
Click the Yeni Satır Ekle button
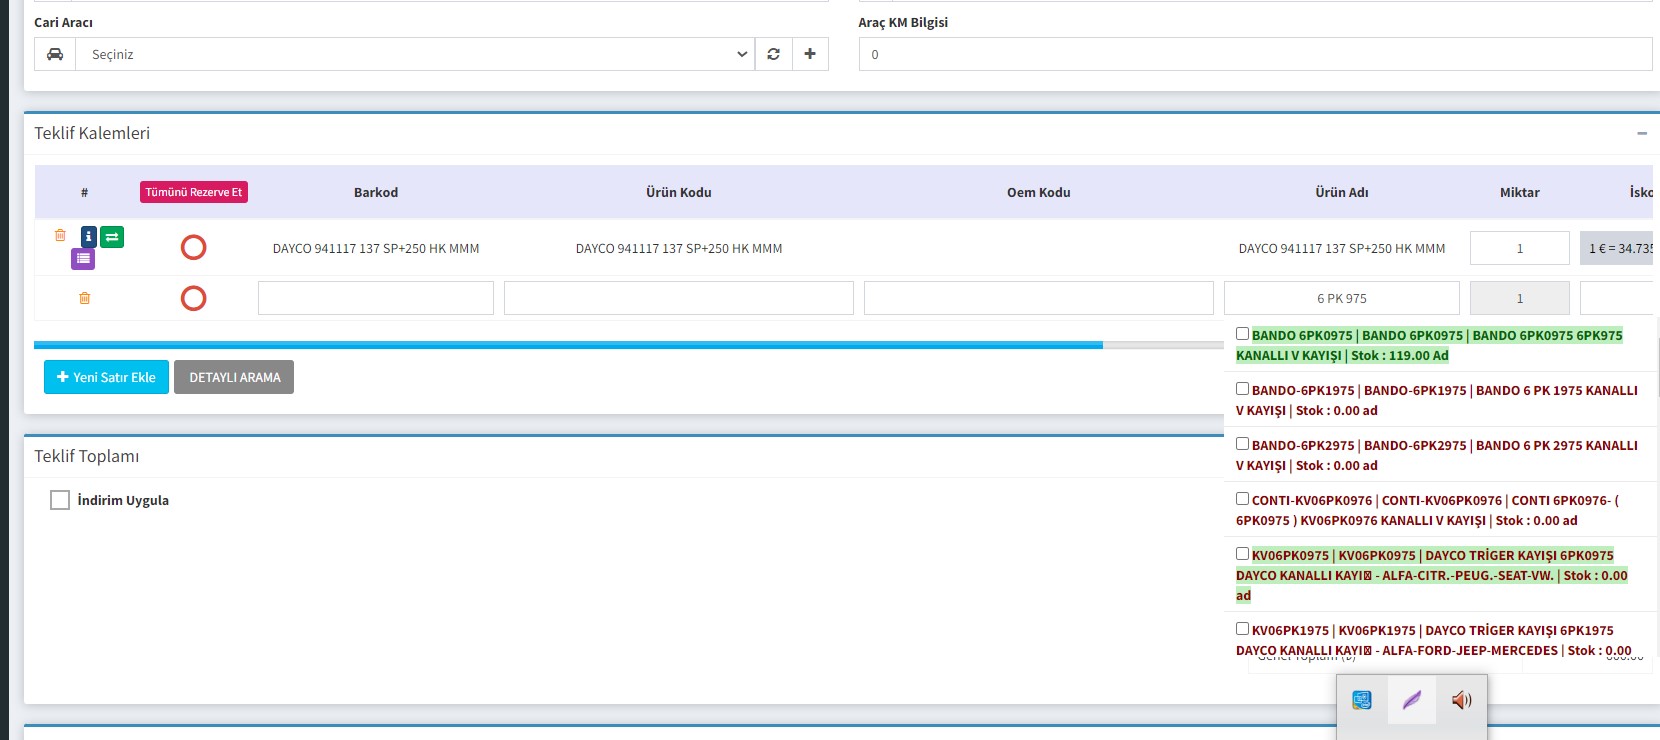point(106,377)
